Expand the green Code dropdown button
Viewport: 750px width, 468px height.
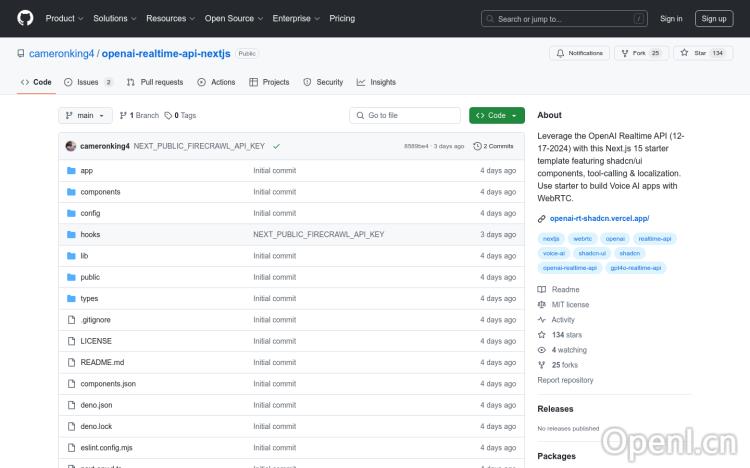point(496,115)
